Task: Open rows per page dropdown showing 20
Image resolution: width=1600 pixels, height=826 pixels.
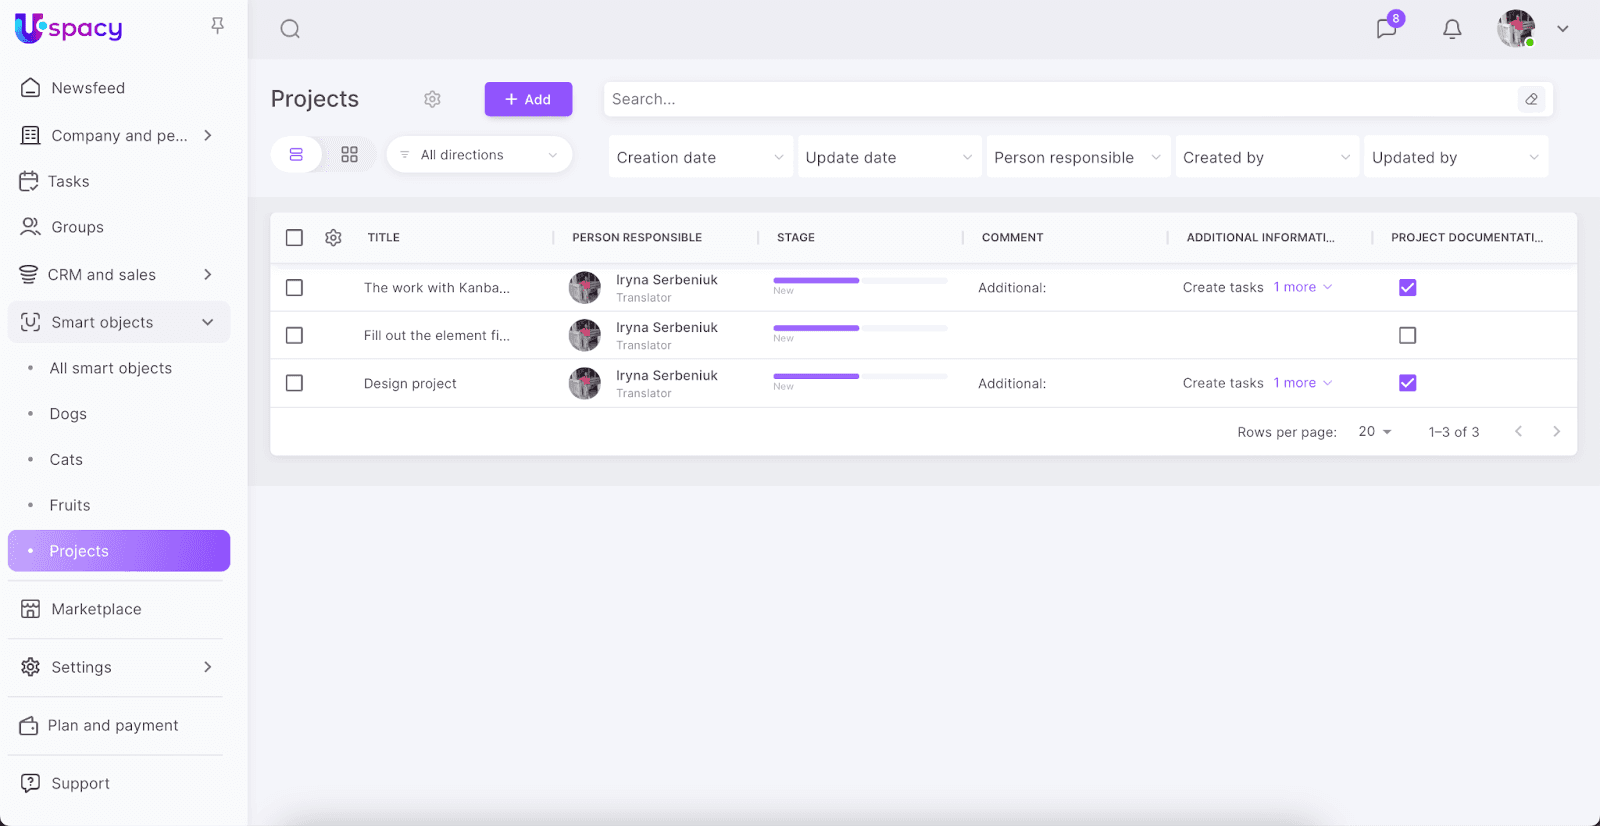Action: coord(1374,432)
